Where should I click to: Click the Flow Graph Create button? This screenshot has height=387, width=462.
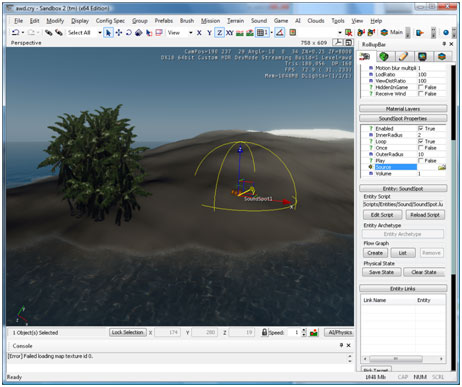coord(375,253)
